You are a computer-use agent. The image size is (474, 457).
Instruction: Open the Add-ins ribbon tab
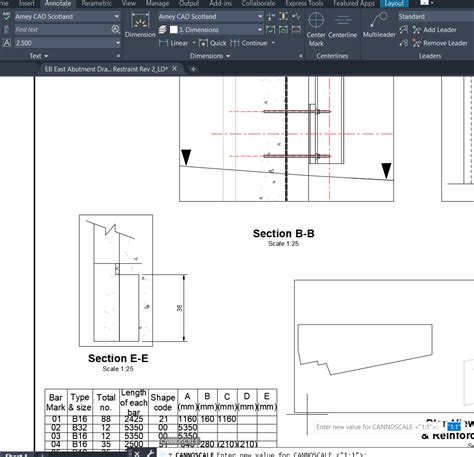[x=220, y=3]
